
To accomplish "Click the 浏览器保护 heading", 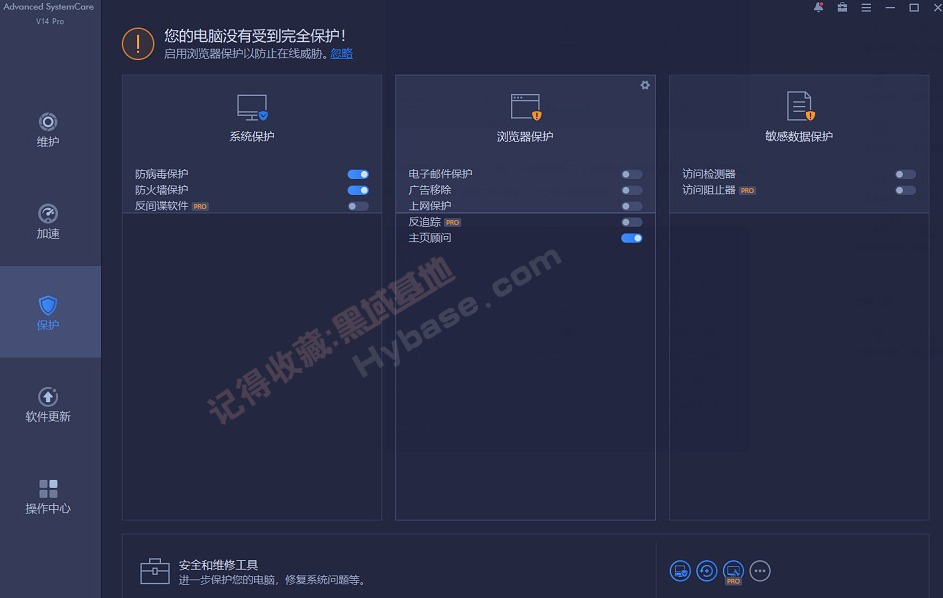I will pos(525,137).
